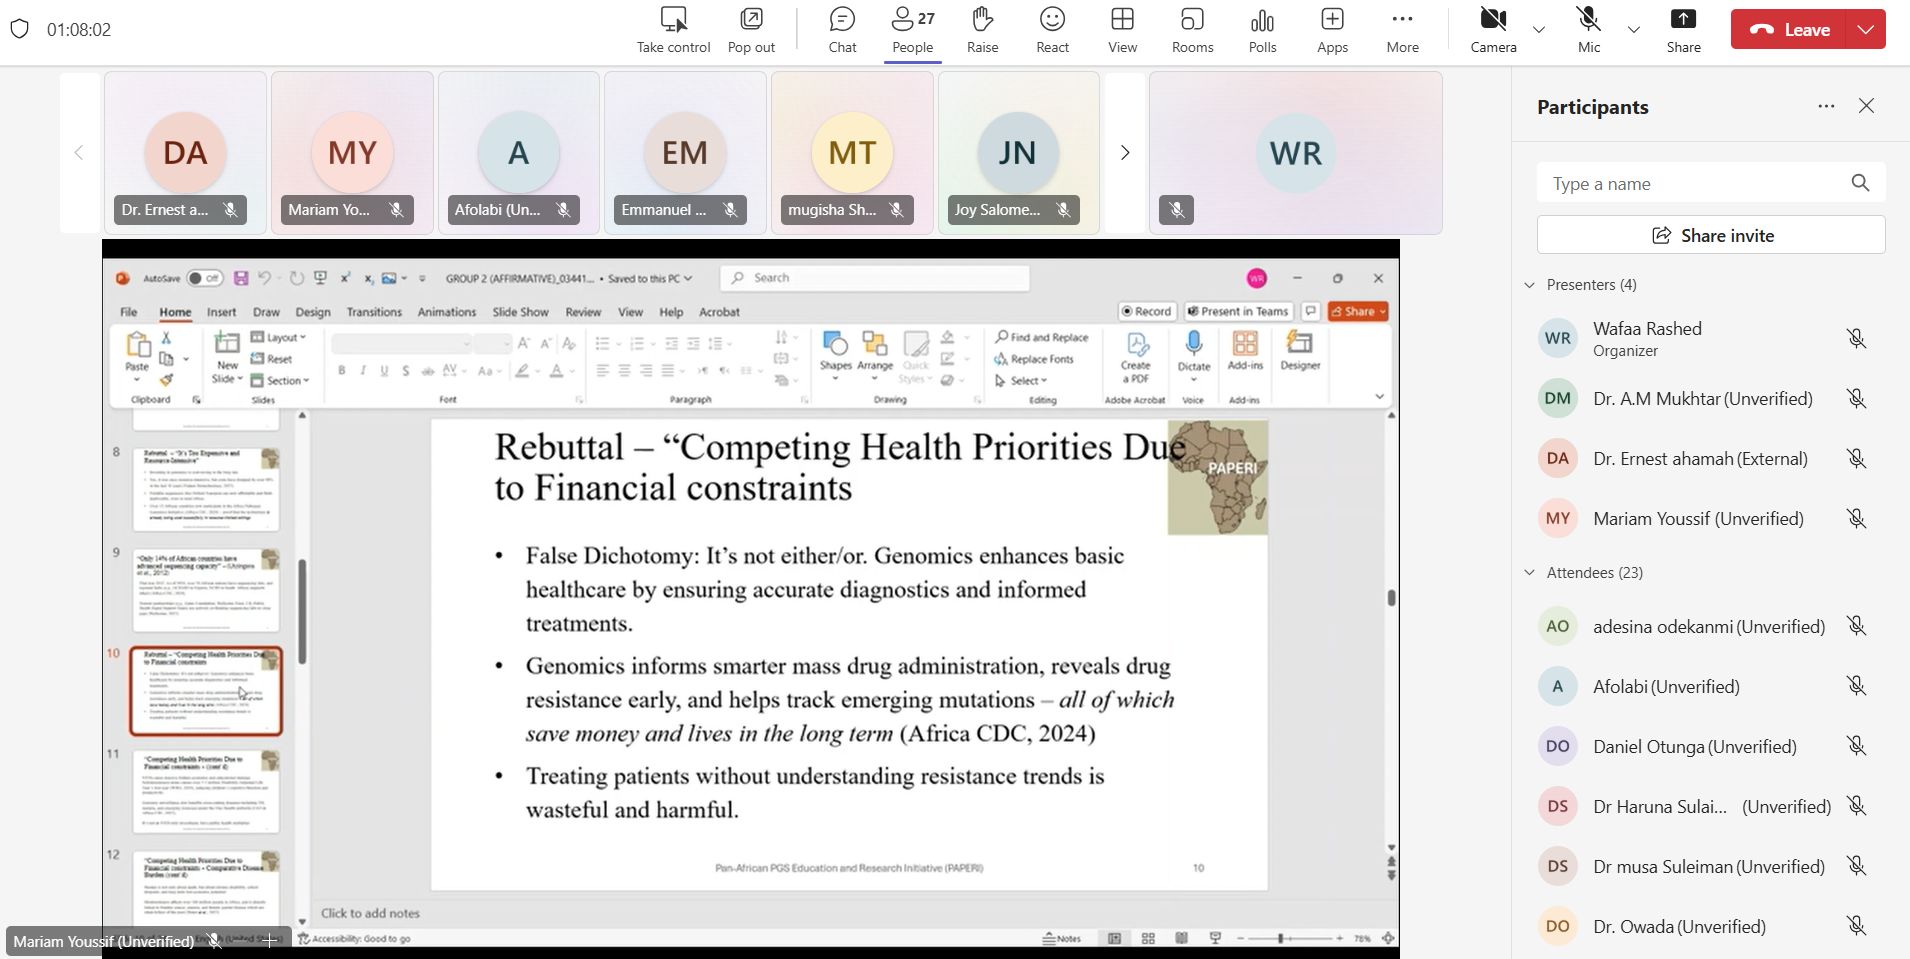Click Take control in meeting toolbar

[673, 30]
